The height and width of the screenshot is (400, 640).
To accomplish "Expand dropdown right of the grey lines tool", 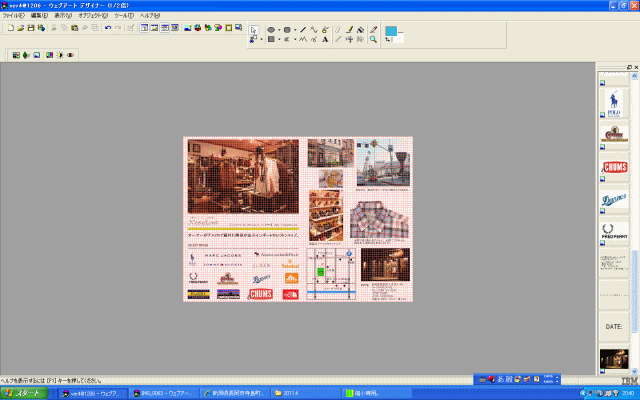I will pyautogui.click(x=295, y=40).
